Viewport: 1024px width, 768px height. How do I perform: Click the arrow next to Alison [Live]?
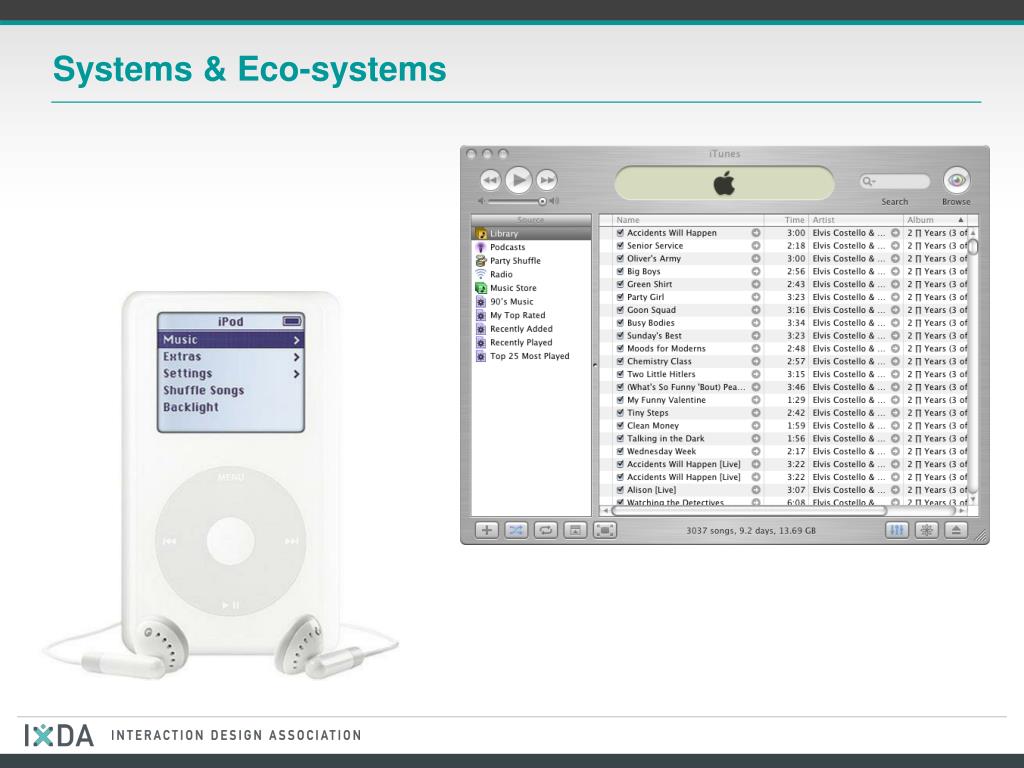click(x=756, y=490)
